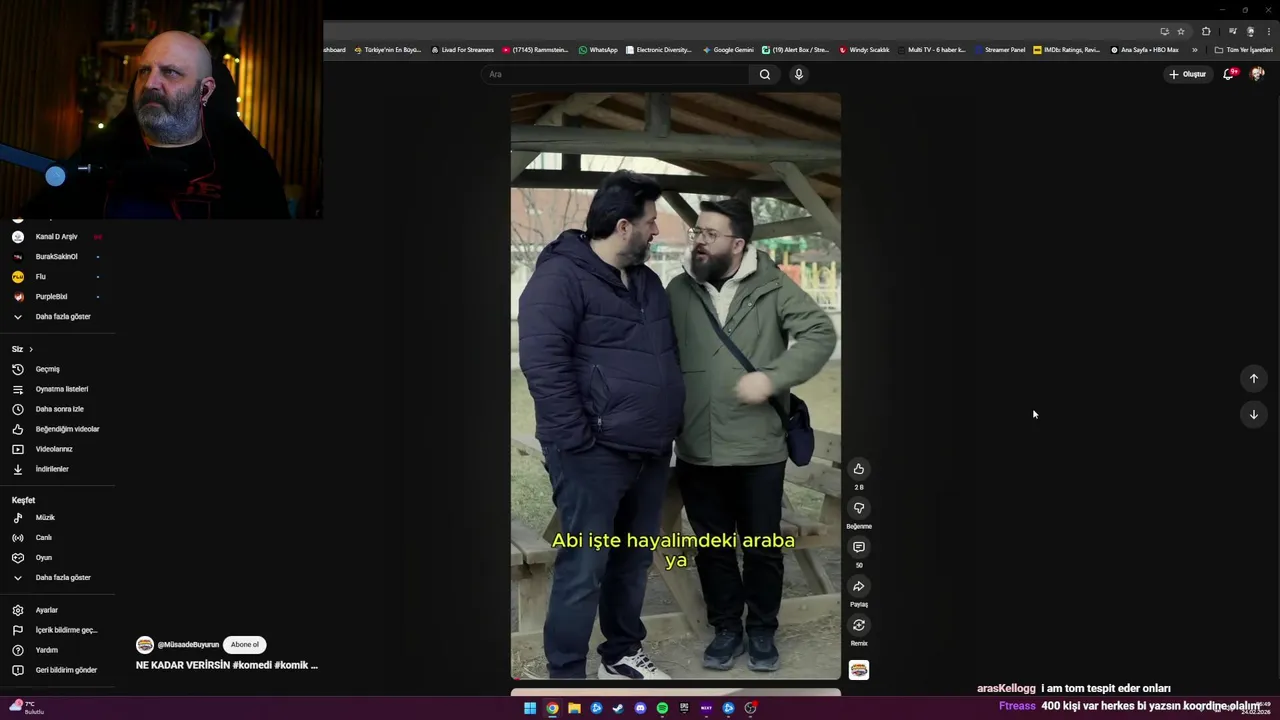Open the Ana Sayfa HBO Max bookmark
Image resolution: width=1280 pixels, height=720 pixels.
pos(1144,50)
